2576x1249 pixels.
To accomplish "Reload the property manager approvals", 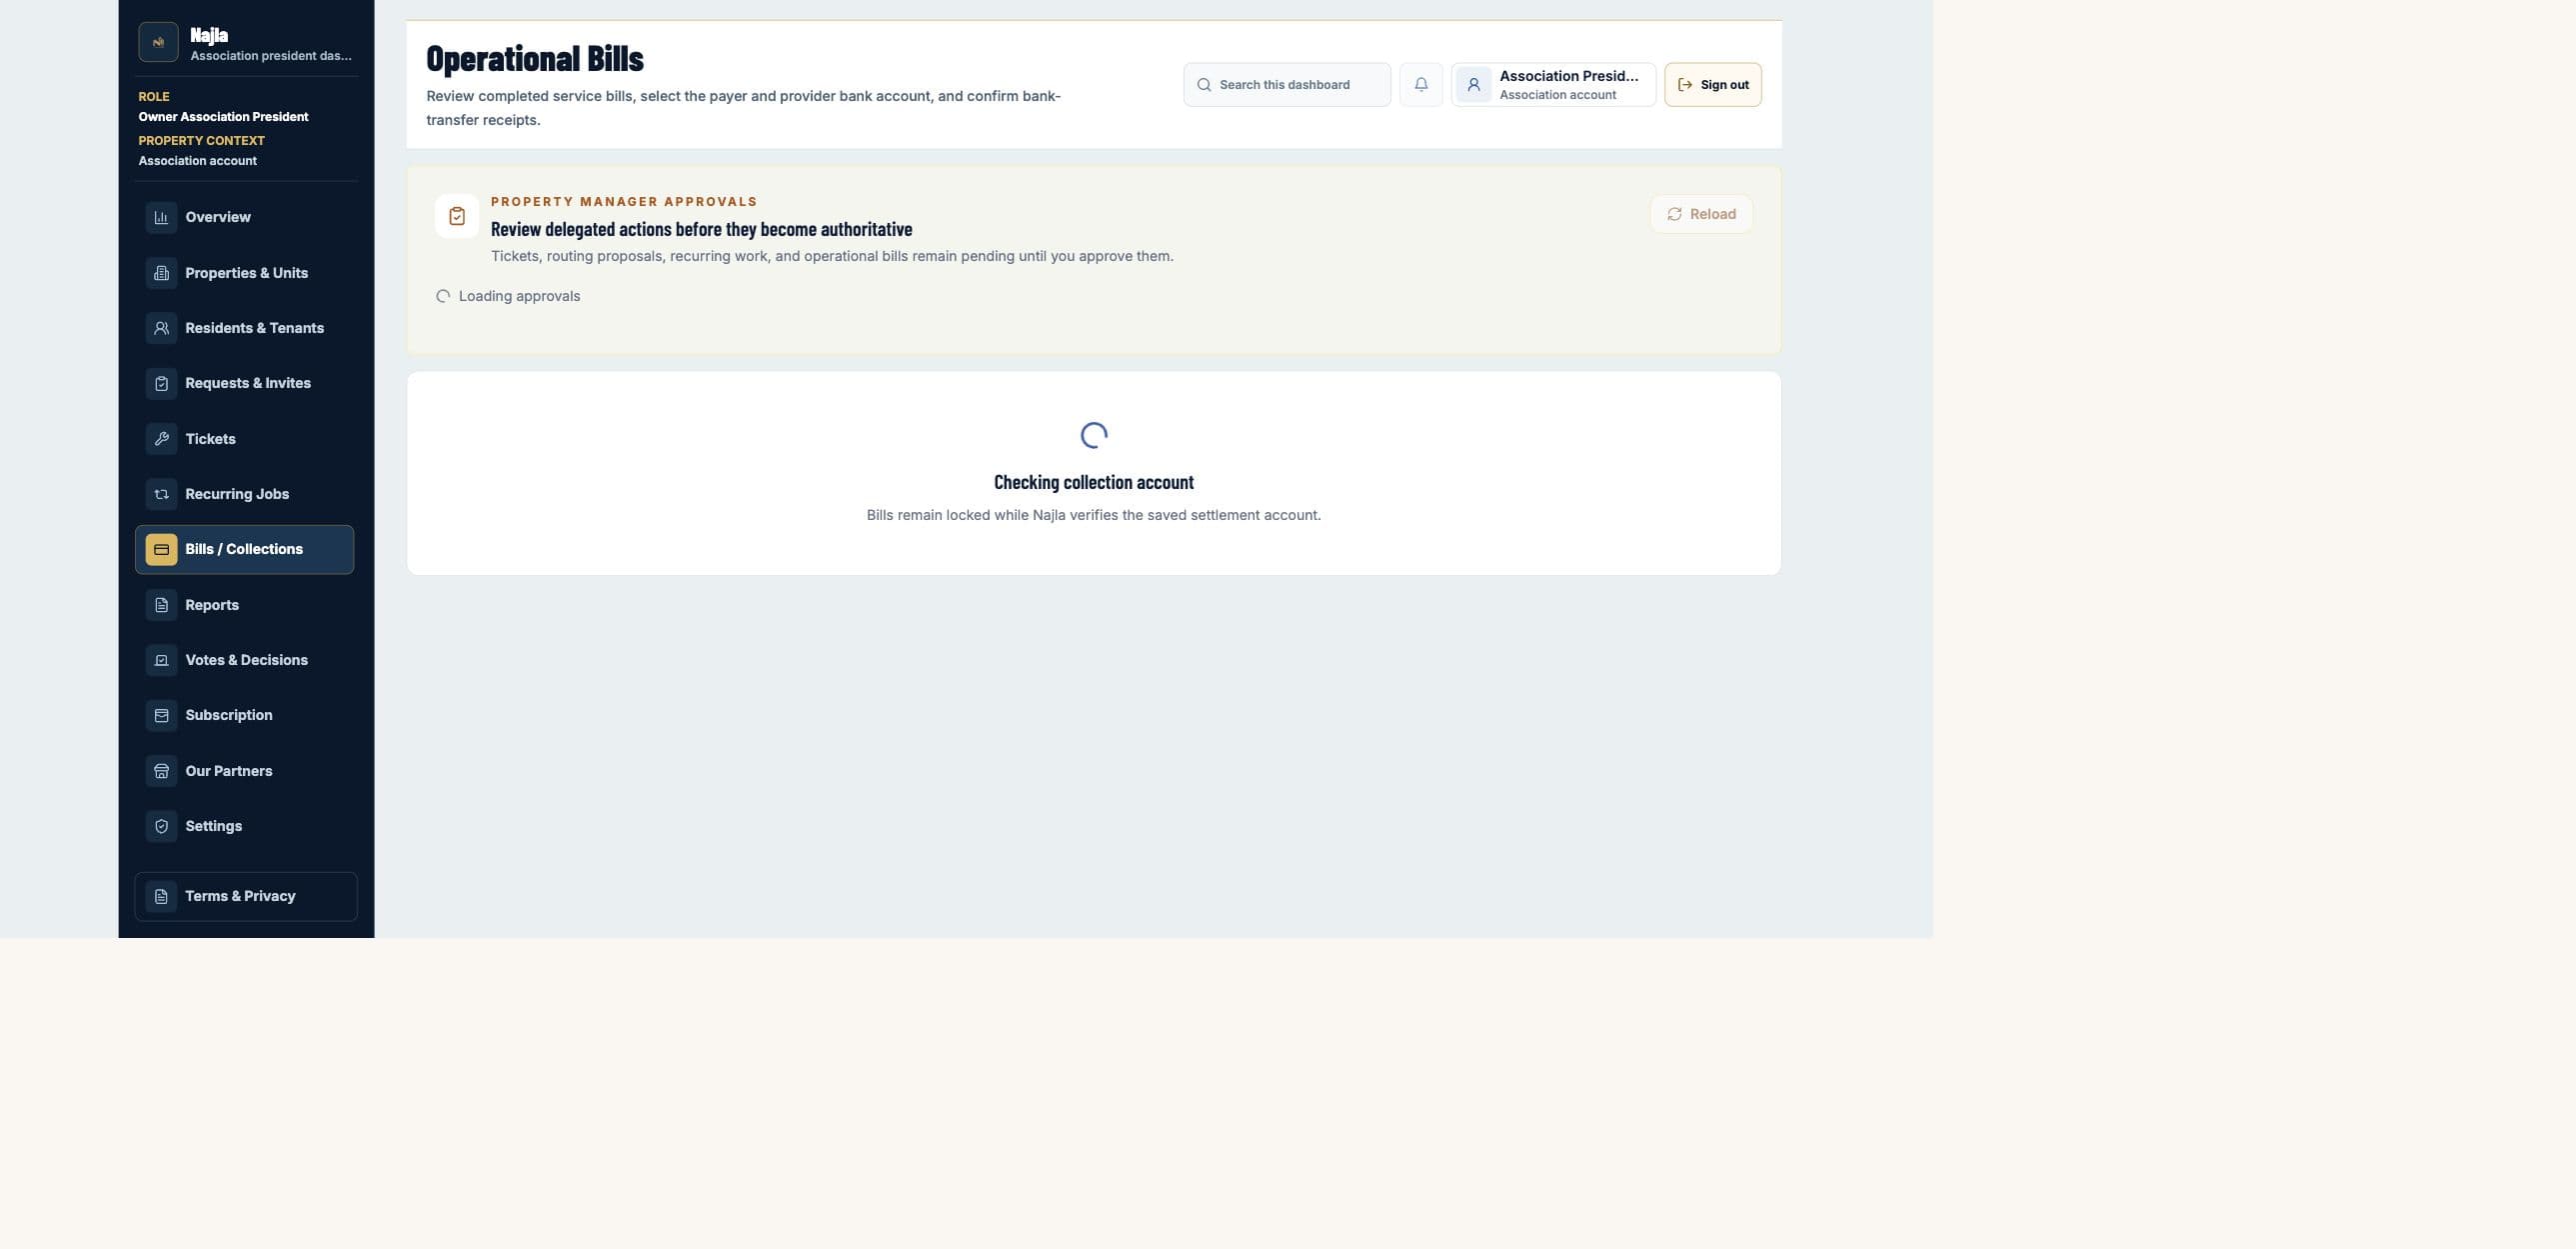I will click(1701, 214).
